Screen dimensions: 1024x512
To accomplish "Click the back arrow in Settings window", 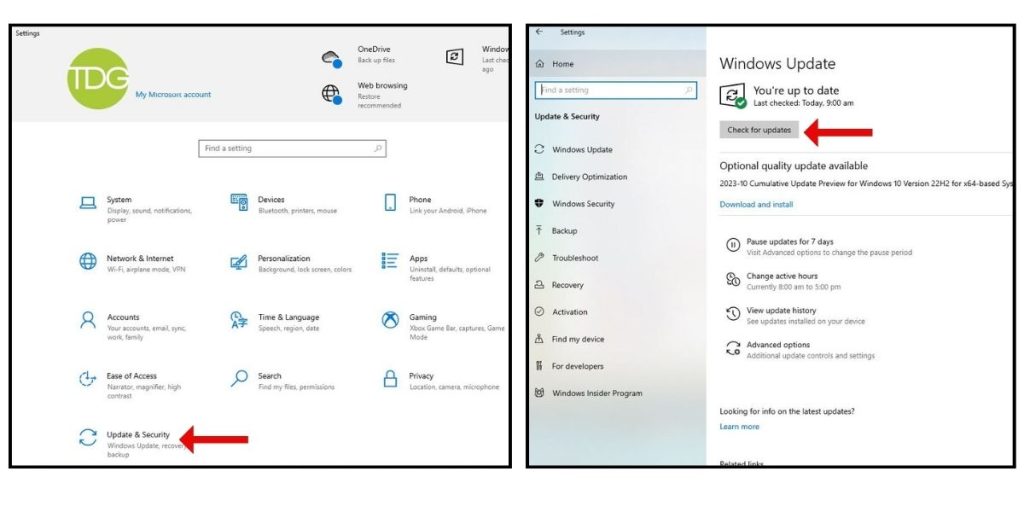I will point(539,31).
